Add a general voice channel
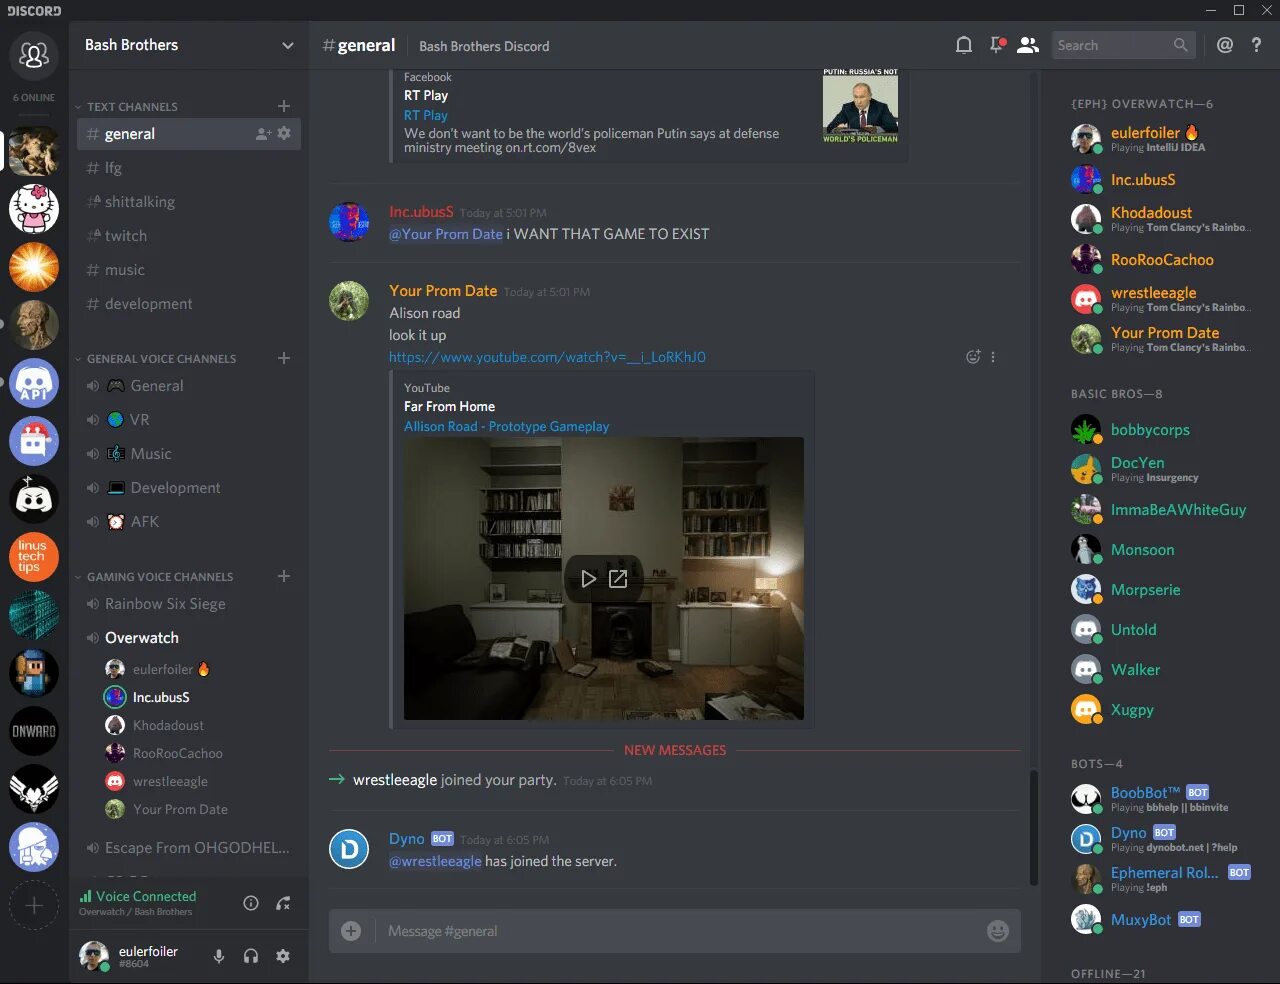The width and height of the screenshot is (1280, 984). click(284, 358)
